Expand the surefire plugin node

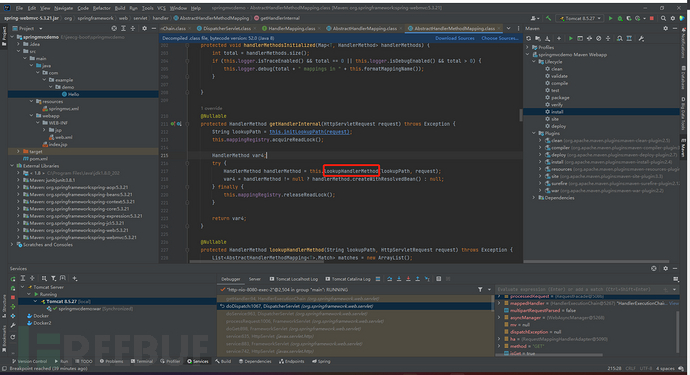pos(541,184)
